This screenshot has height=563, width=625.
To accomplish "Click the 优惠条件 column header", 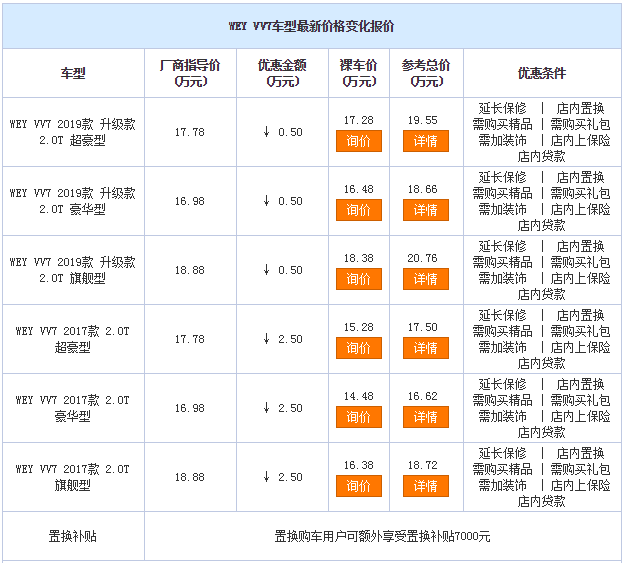I will pyautogui.click(x=542, y=73).
